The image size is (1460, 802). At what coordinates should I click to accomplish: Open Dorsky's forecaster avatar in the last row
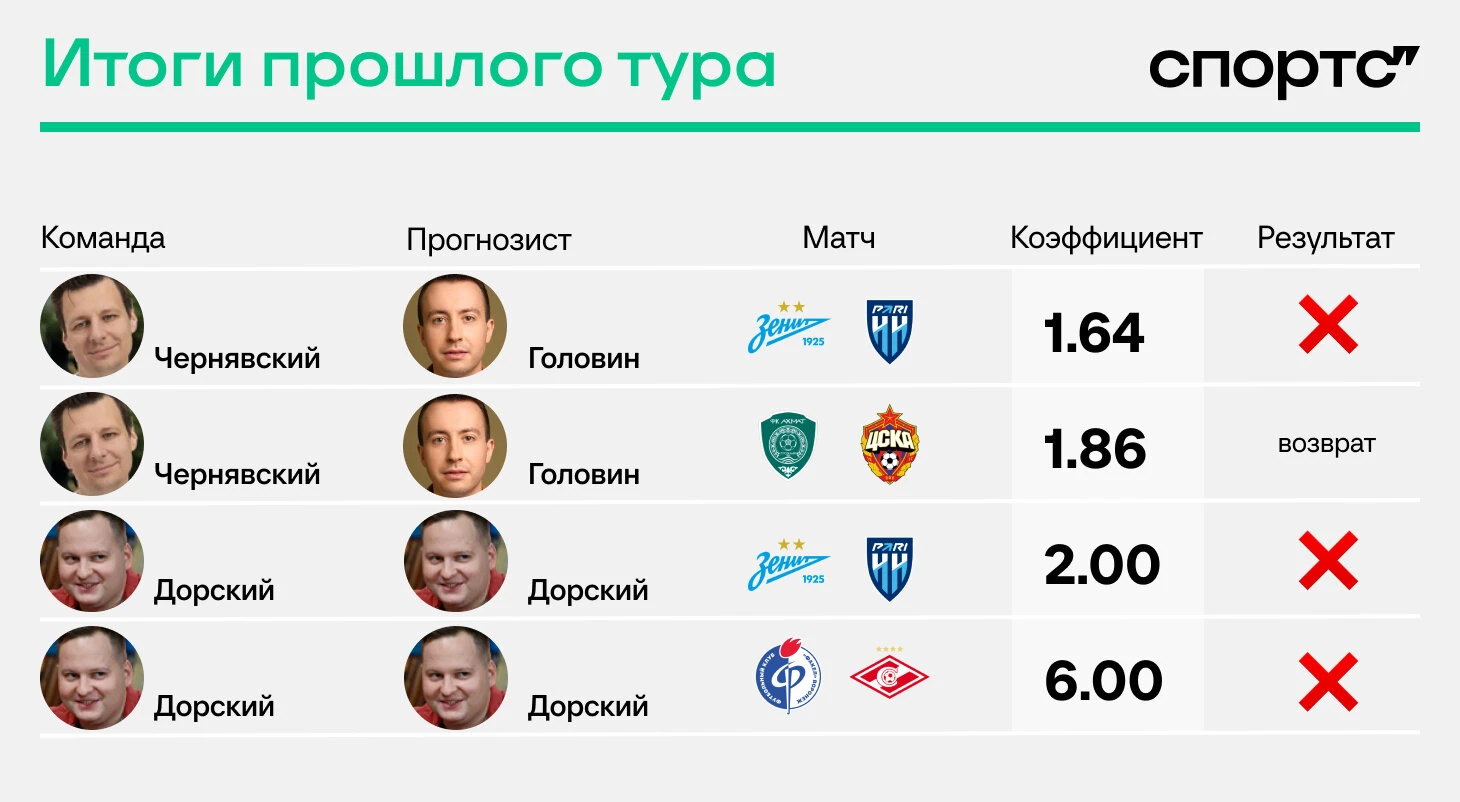point(456,678)
